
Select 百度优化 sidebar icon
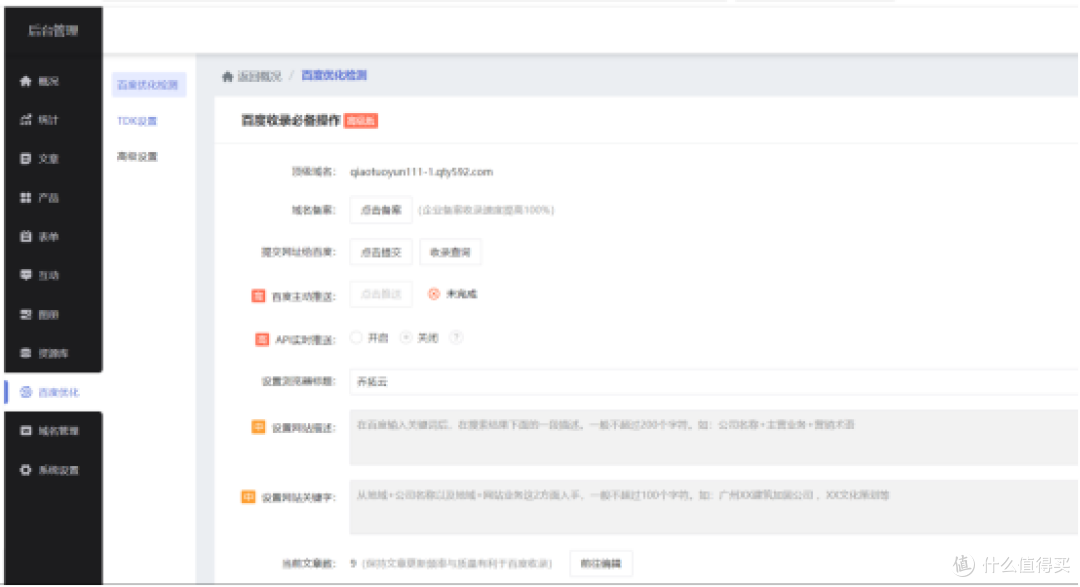point(25,392)
